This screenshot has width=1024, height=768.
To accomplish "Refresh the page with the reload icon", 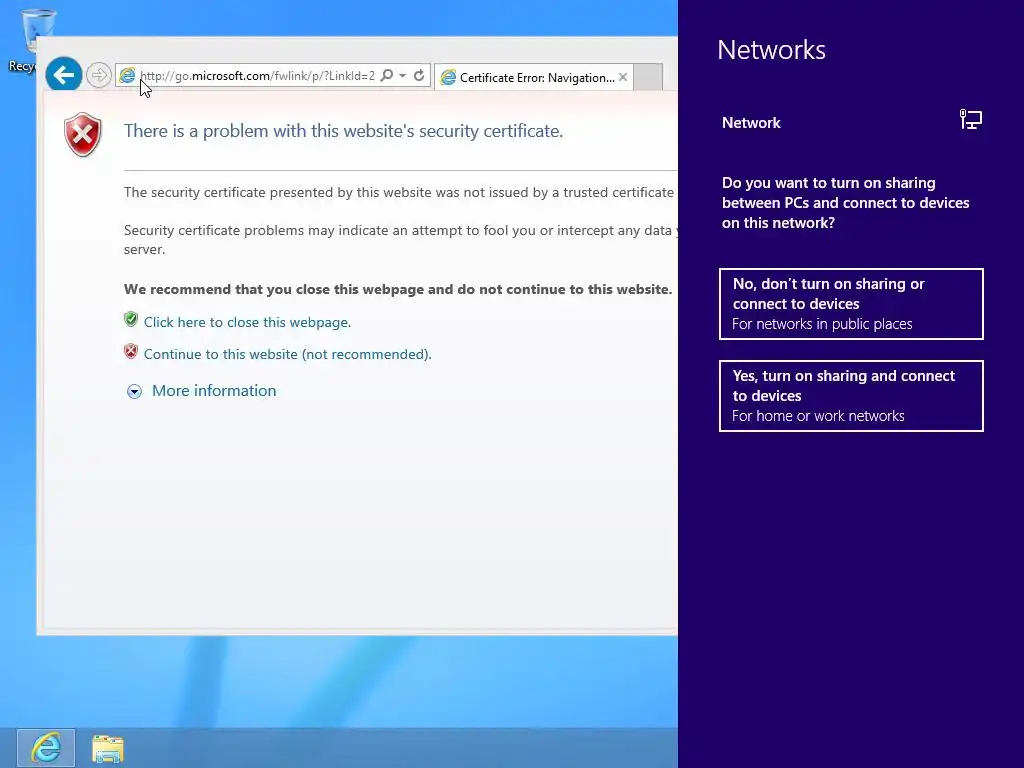I will click(x=419, y=76).
